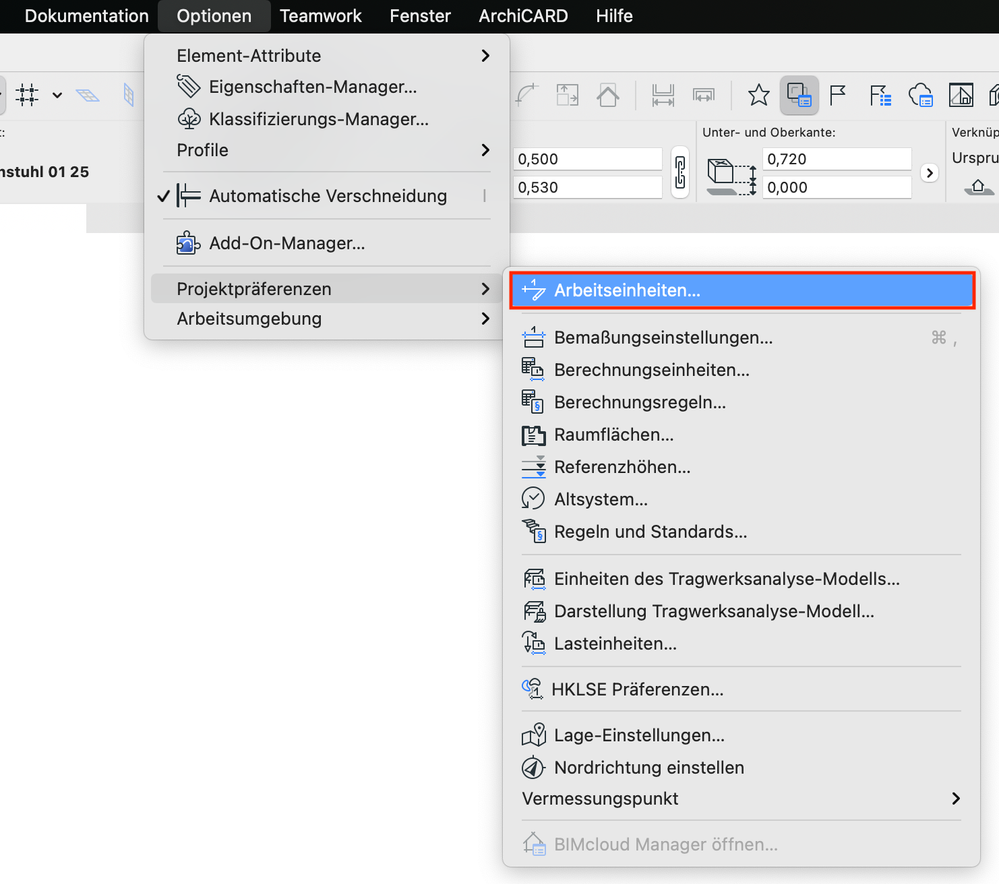Expand the Arbeitsumgebung submenu
The image size is (999, 884).
(327, 319)
